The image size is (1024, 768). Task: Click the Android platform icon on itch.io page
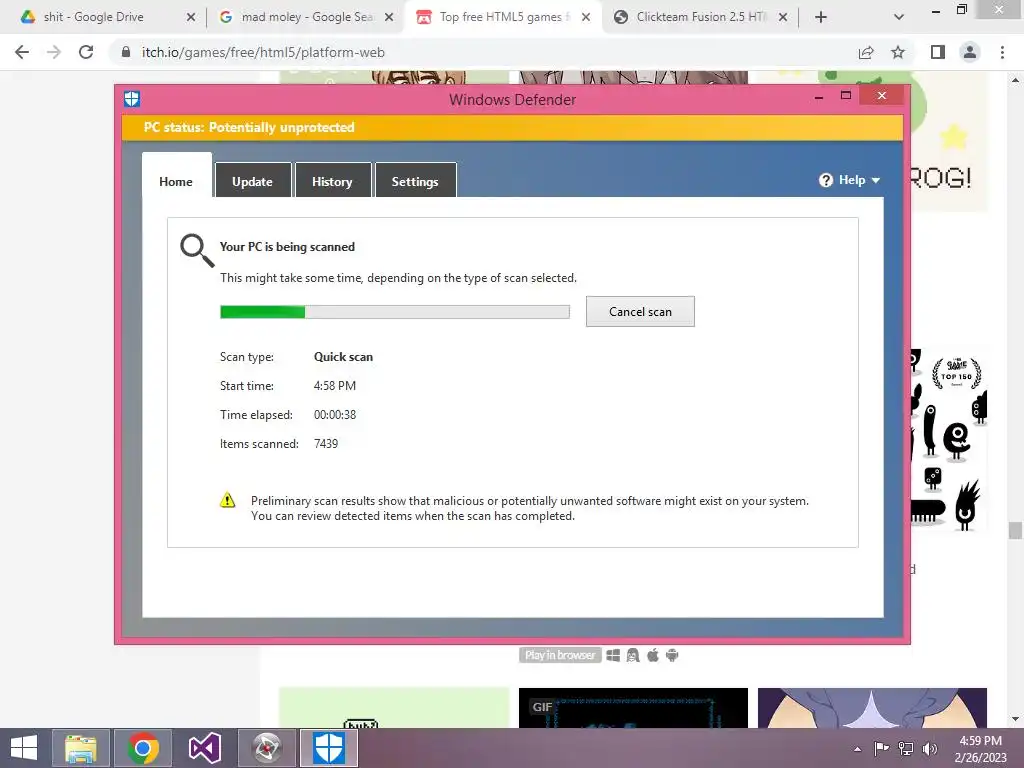click(x=672, y=655)
